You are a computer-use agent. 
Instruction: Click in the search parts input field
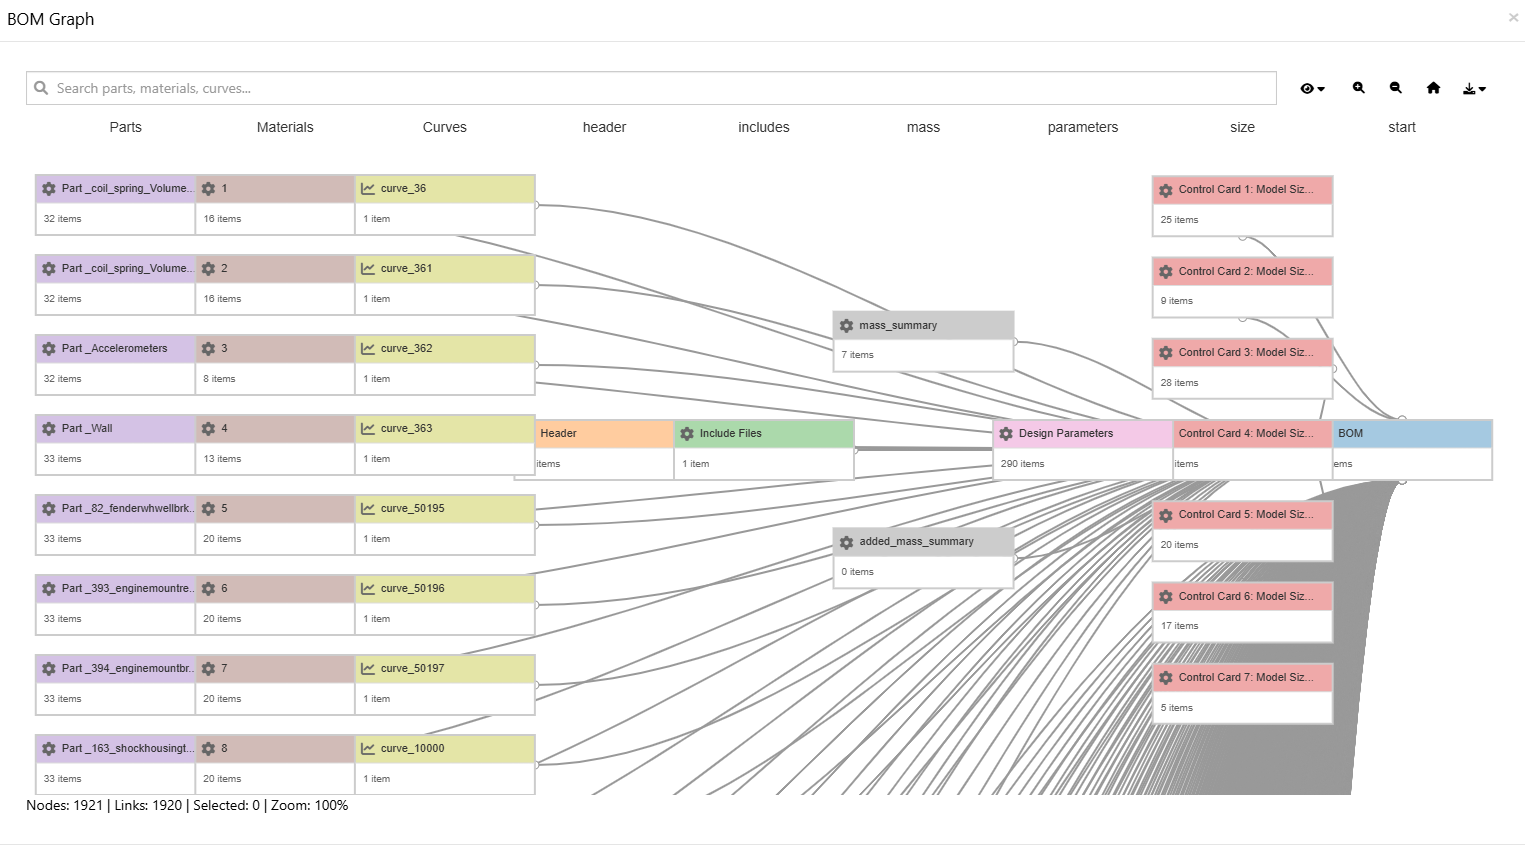650,88
